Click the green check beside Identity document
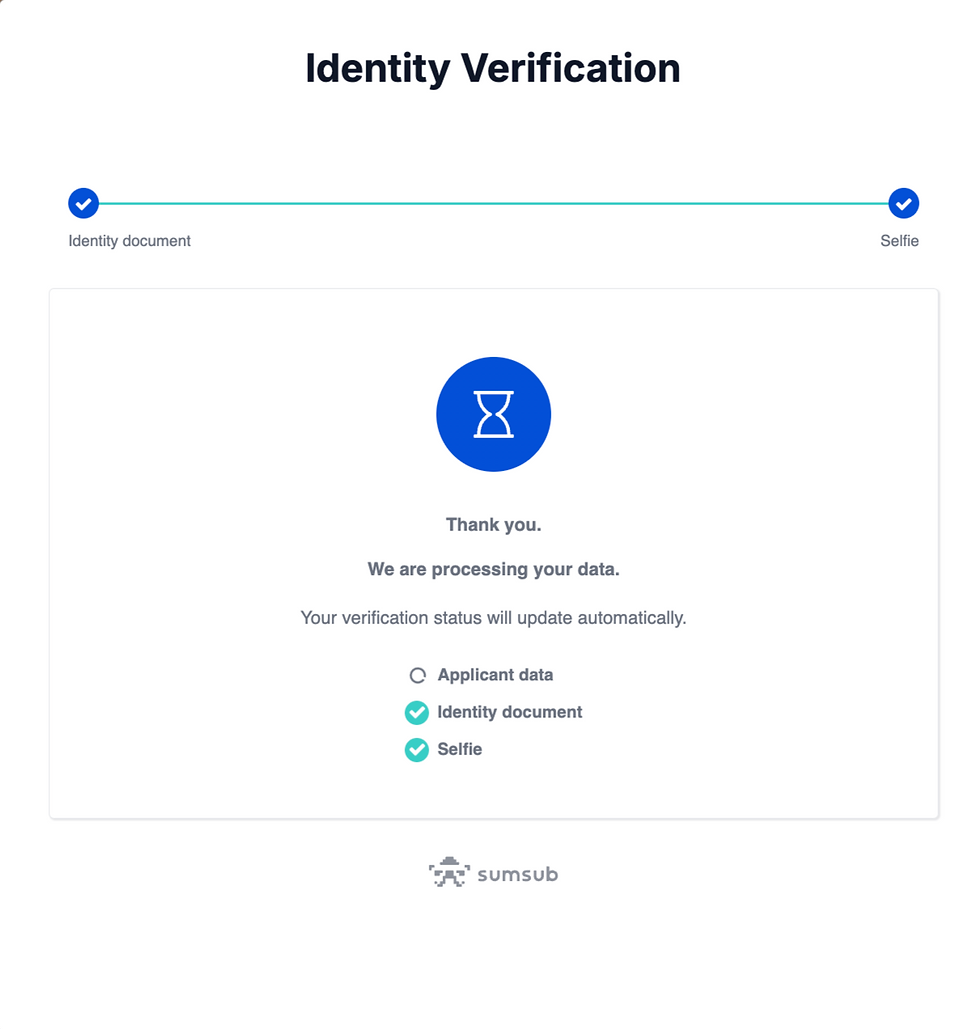 [x=417, y=713]
